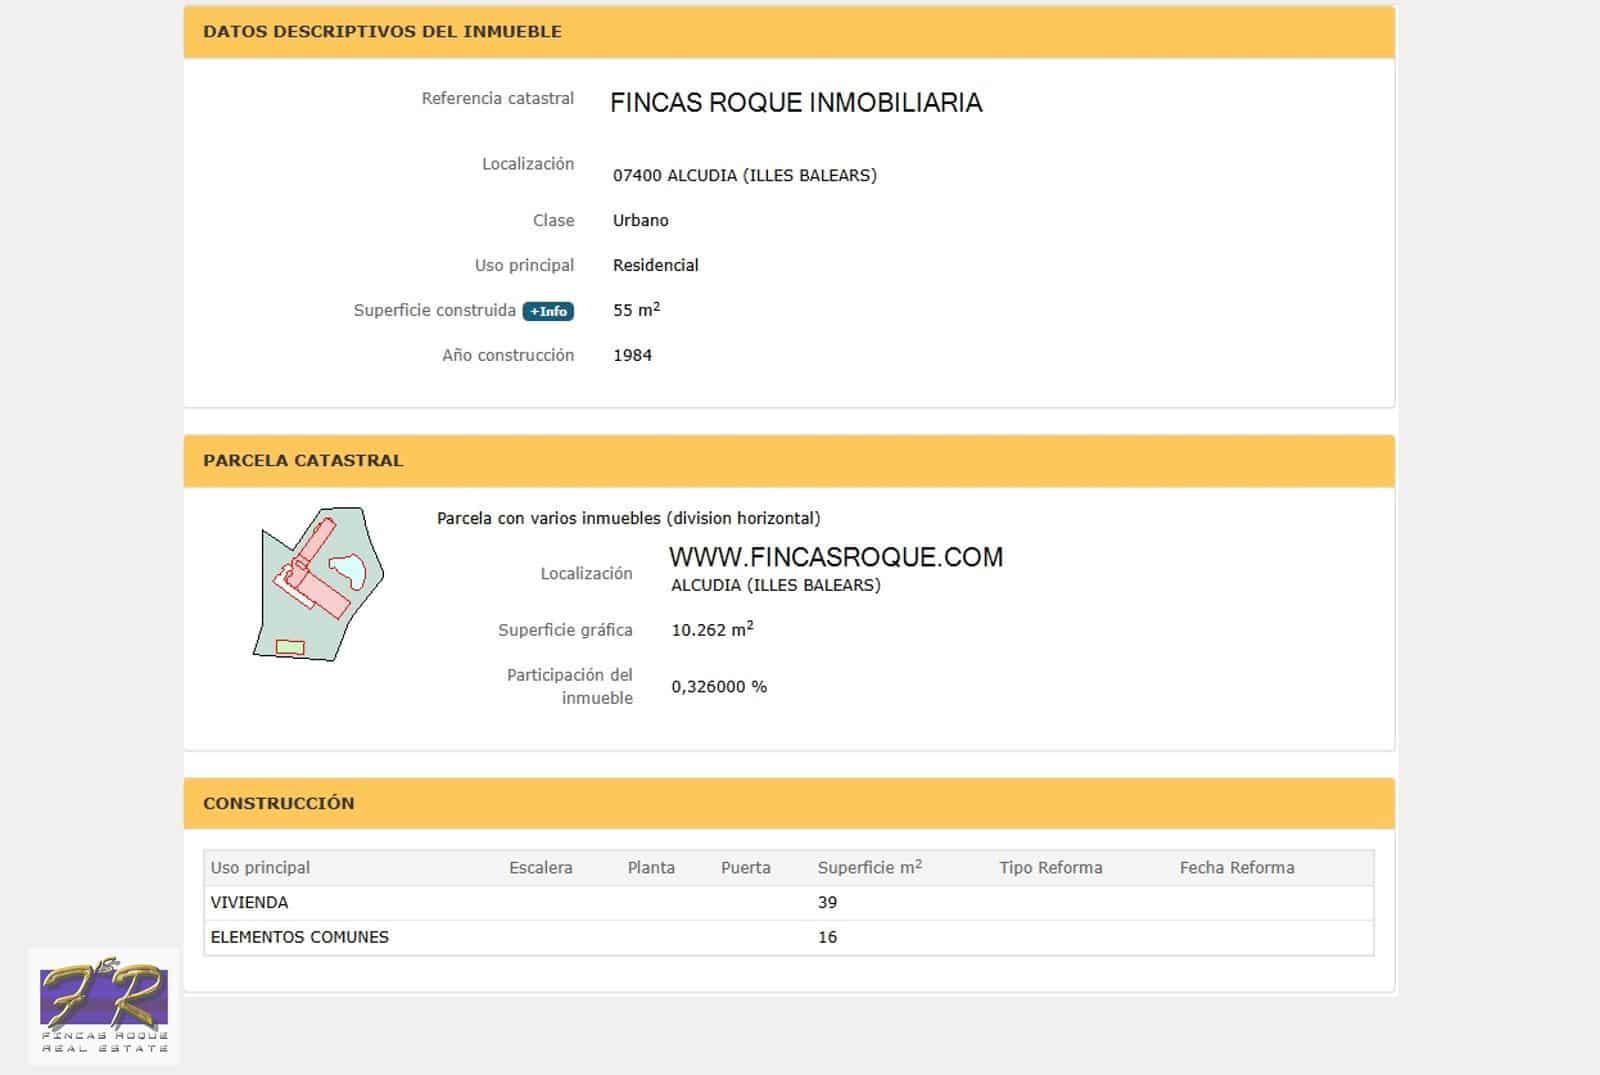Click the Puerta column header
This screenshot has height=1075, width=1600.
[x=746, y=868]
